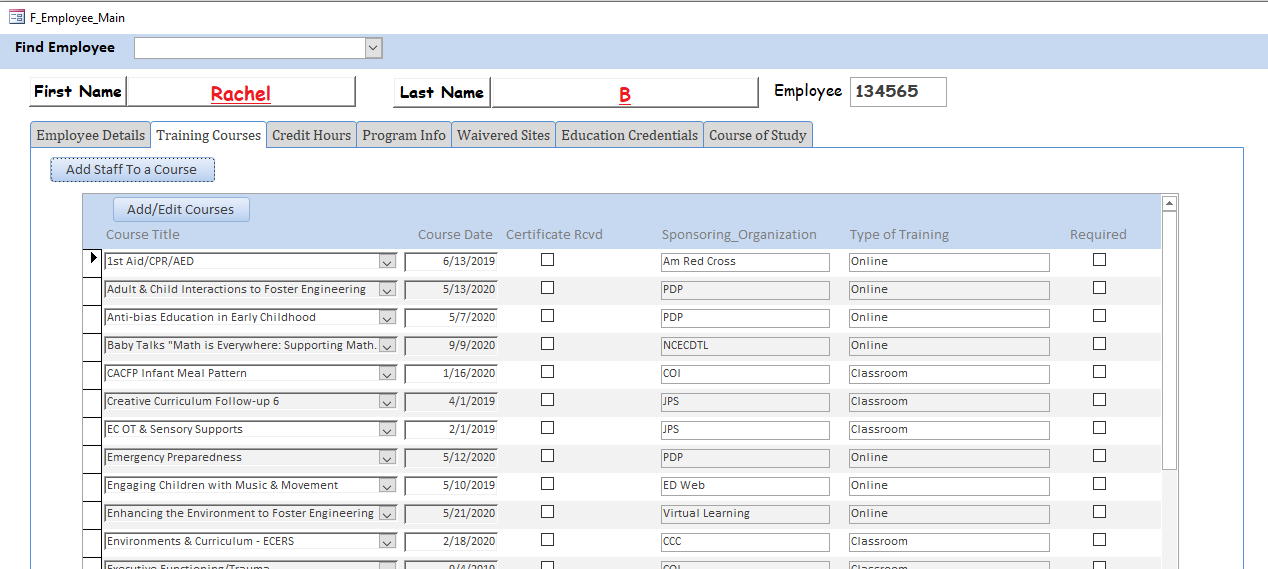Click the Type of Training column label
This screenshot has width=1268, height=569.
point(899,235)
